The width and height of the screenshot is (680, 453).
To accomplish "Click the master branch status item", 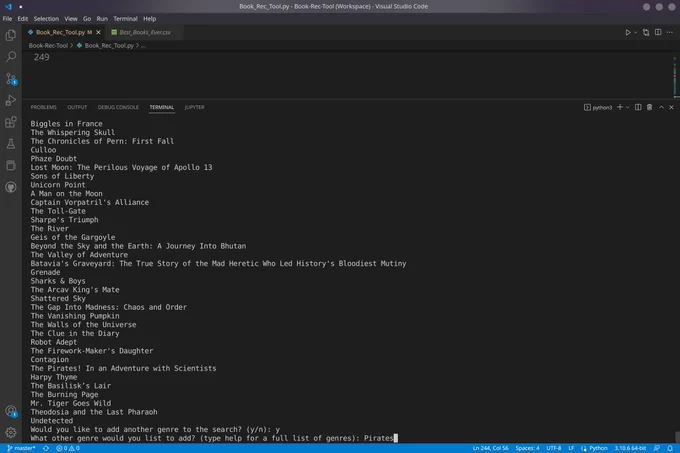I will (21, 448).
